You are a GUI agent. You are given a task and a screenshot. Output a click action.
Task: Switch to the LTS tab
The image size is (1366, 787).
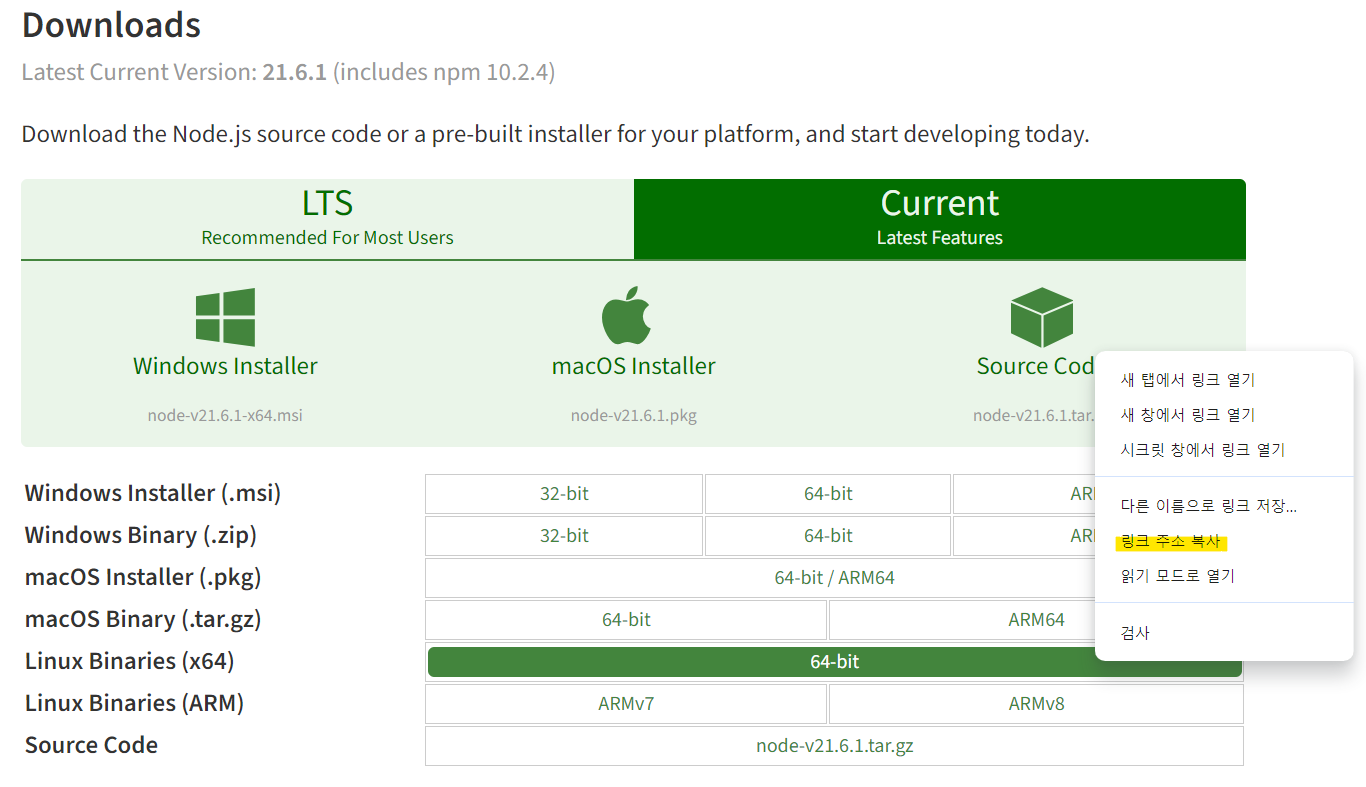327,219
